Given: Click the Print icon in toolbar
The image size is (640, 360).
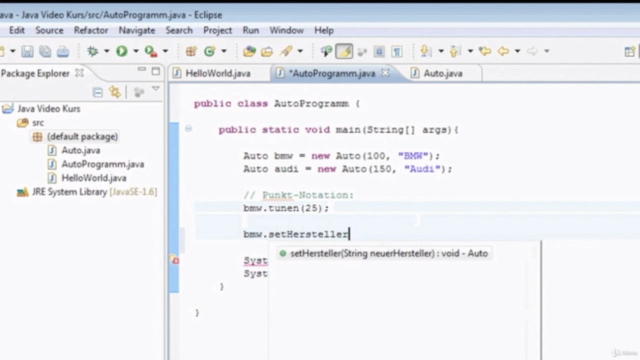Looking at the screenshot, I should tap(63, 51).
